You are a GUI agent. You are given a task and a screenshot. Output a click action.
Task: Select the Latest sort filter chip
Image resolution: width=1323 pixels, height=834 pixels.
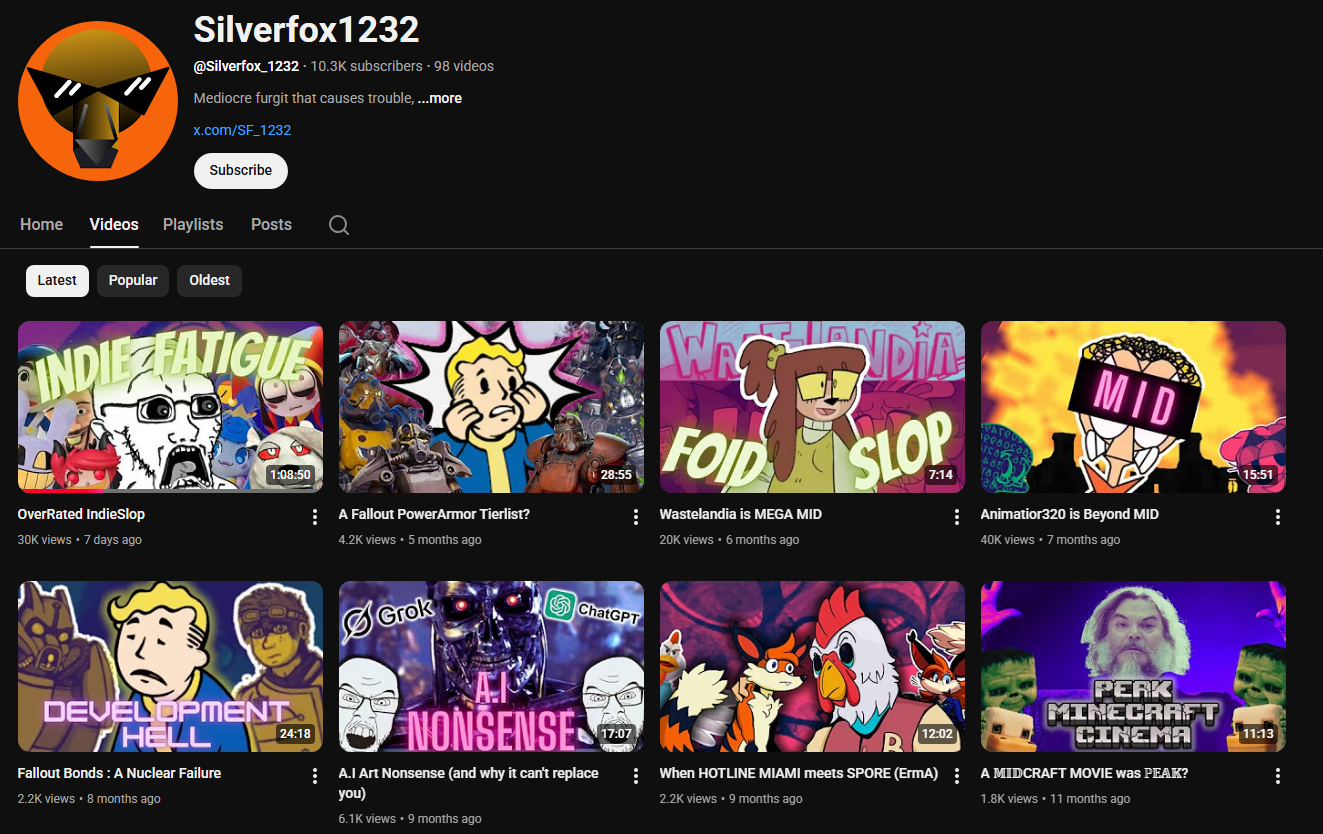coord(57,281)
